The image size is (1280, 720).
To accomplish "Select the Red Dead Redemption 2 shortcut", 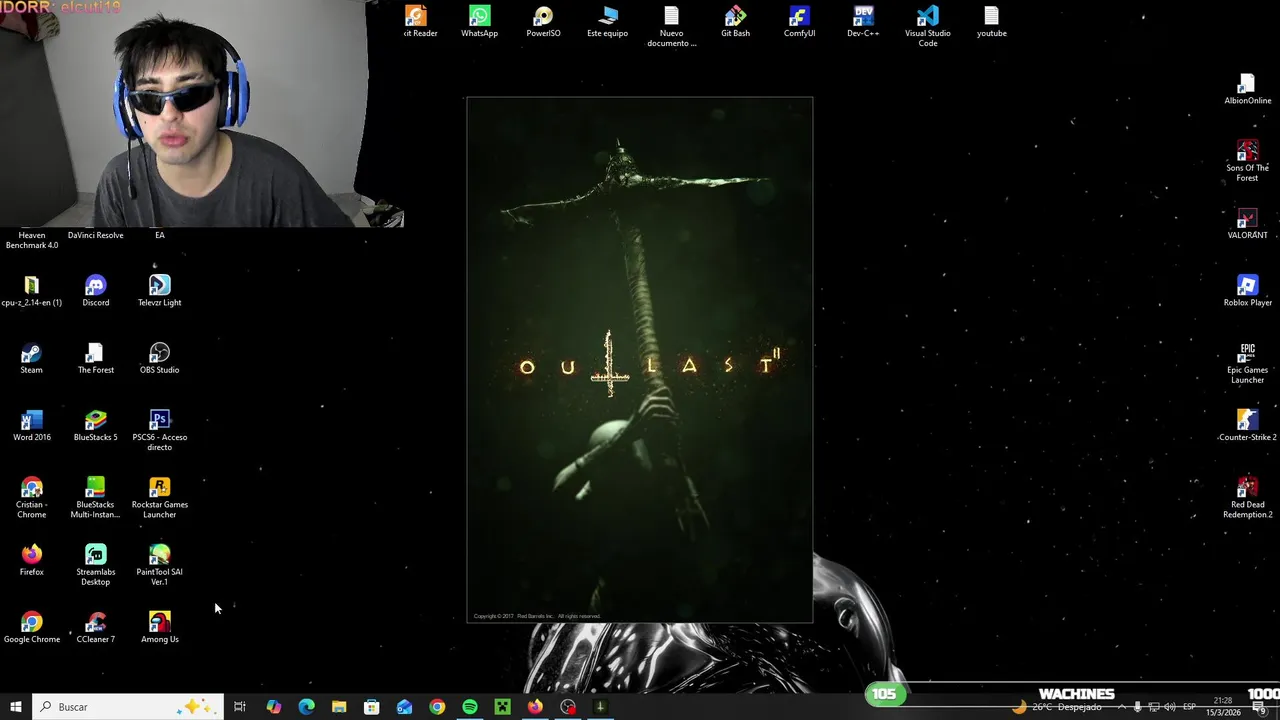I will pos(1247,498).
